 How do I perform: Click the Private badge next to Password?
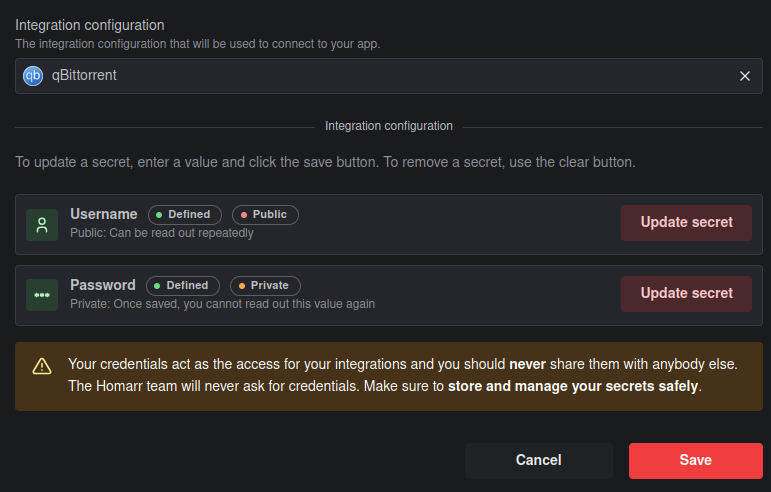[x=265, y=286]
